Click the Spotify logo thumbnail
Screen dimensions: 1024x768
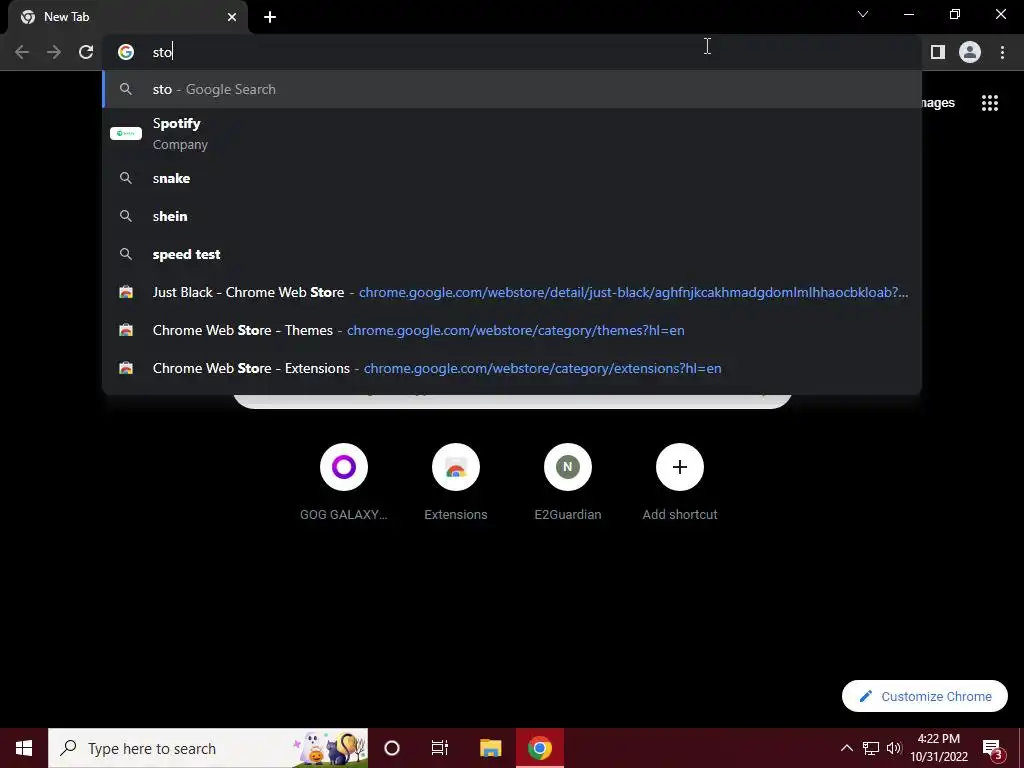pos(126,133)
